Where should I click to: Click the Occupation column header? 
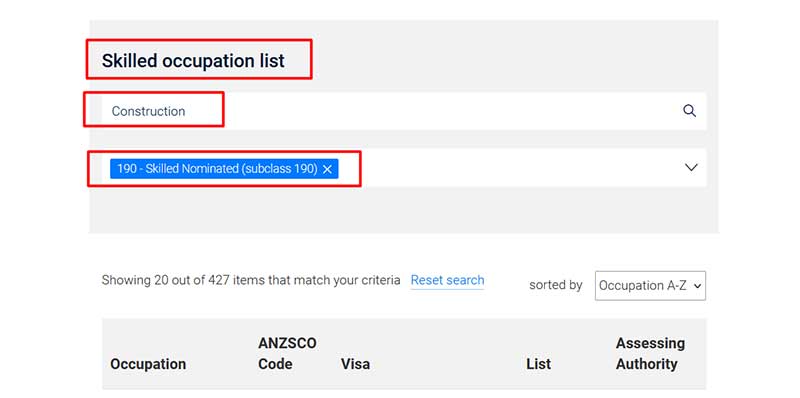(x=148, y=364)
